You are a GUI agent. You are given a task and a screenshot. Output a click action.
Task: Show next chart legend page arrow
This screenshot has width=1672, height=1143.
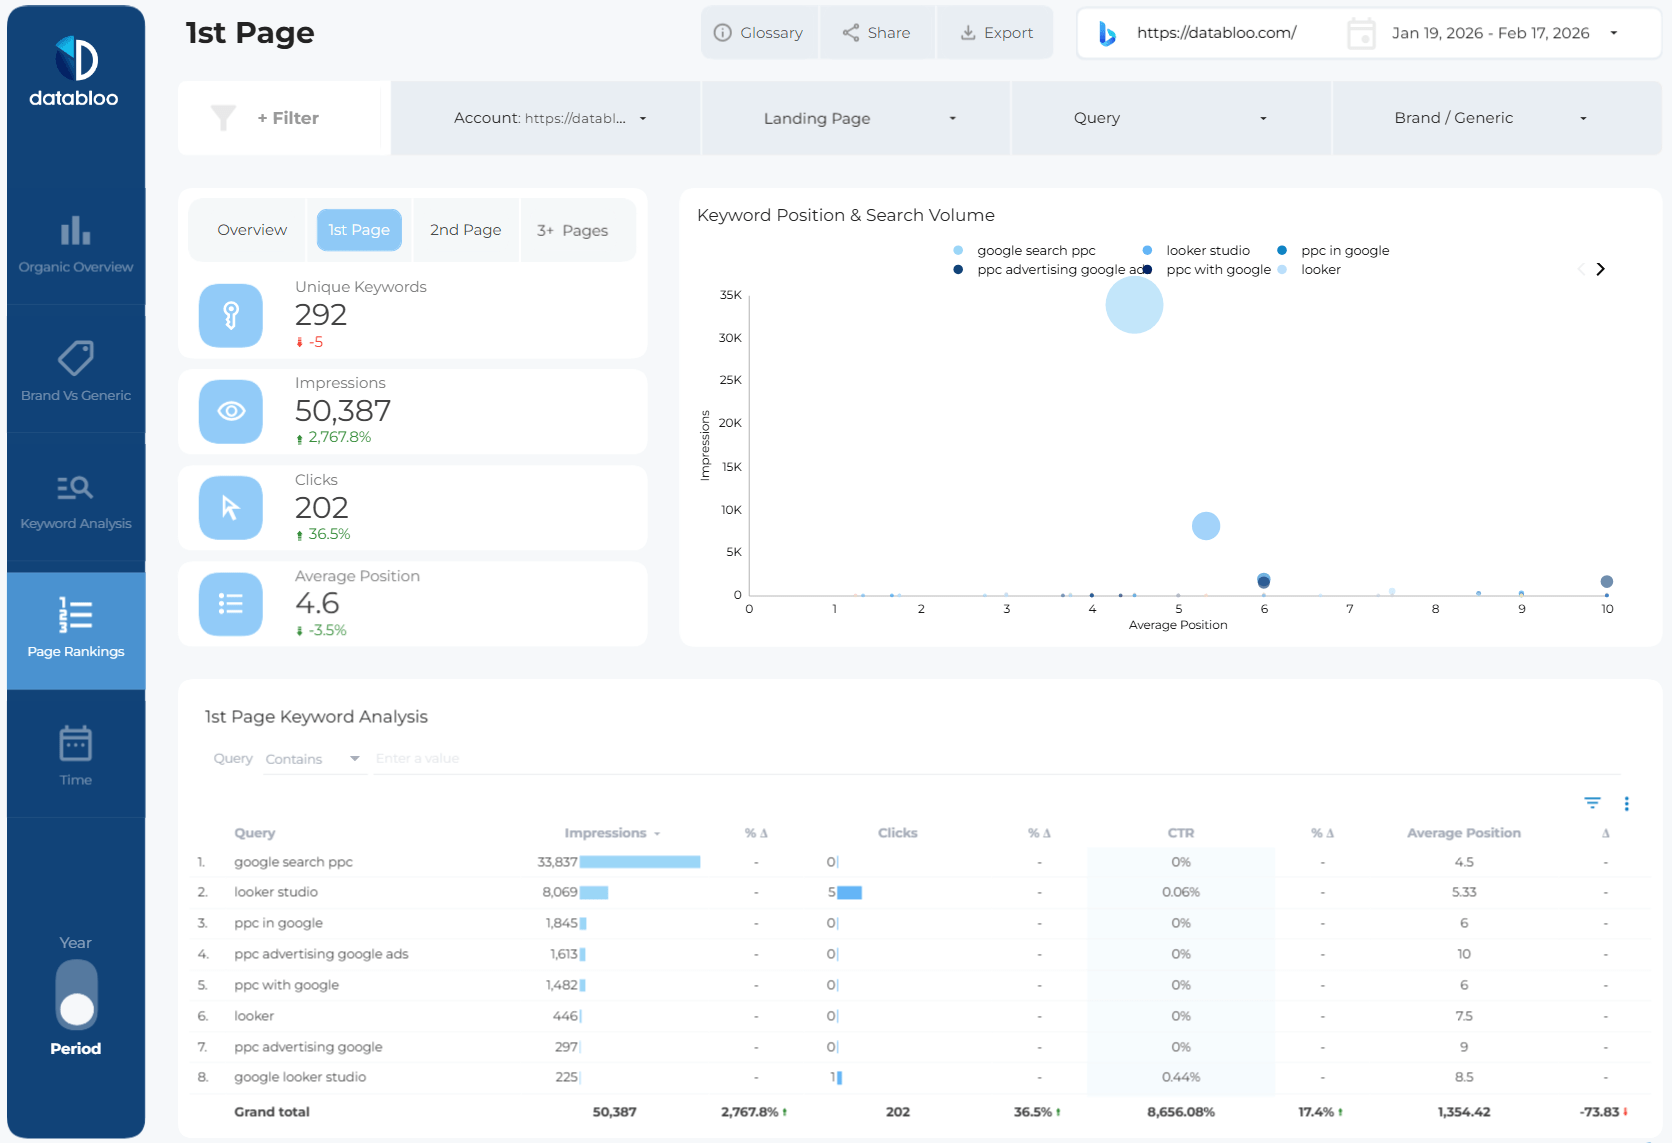pos(1600,269)
